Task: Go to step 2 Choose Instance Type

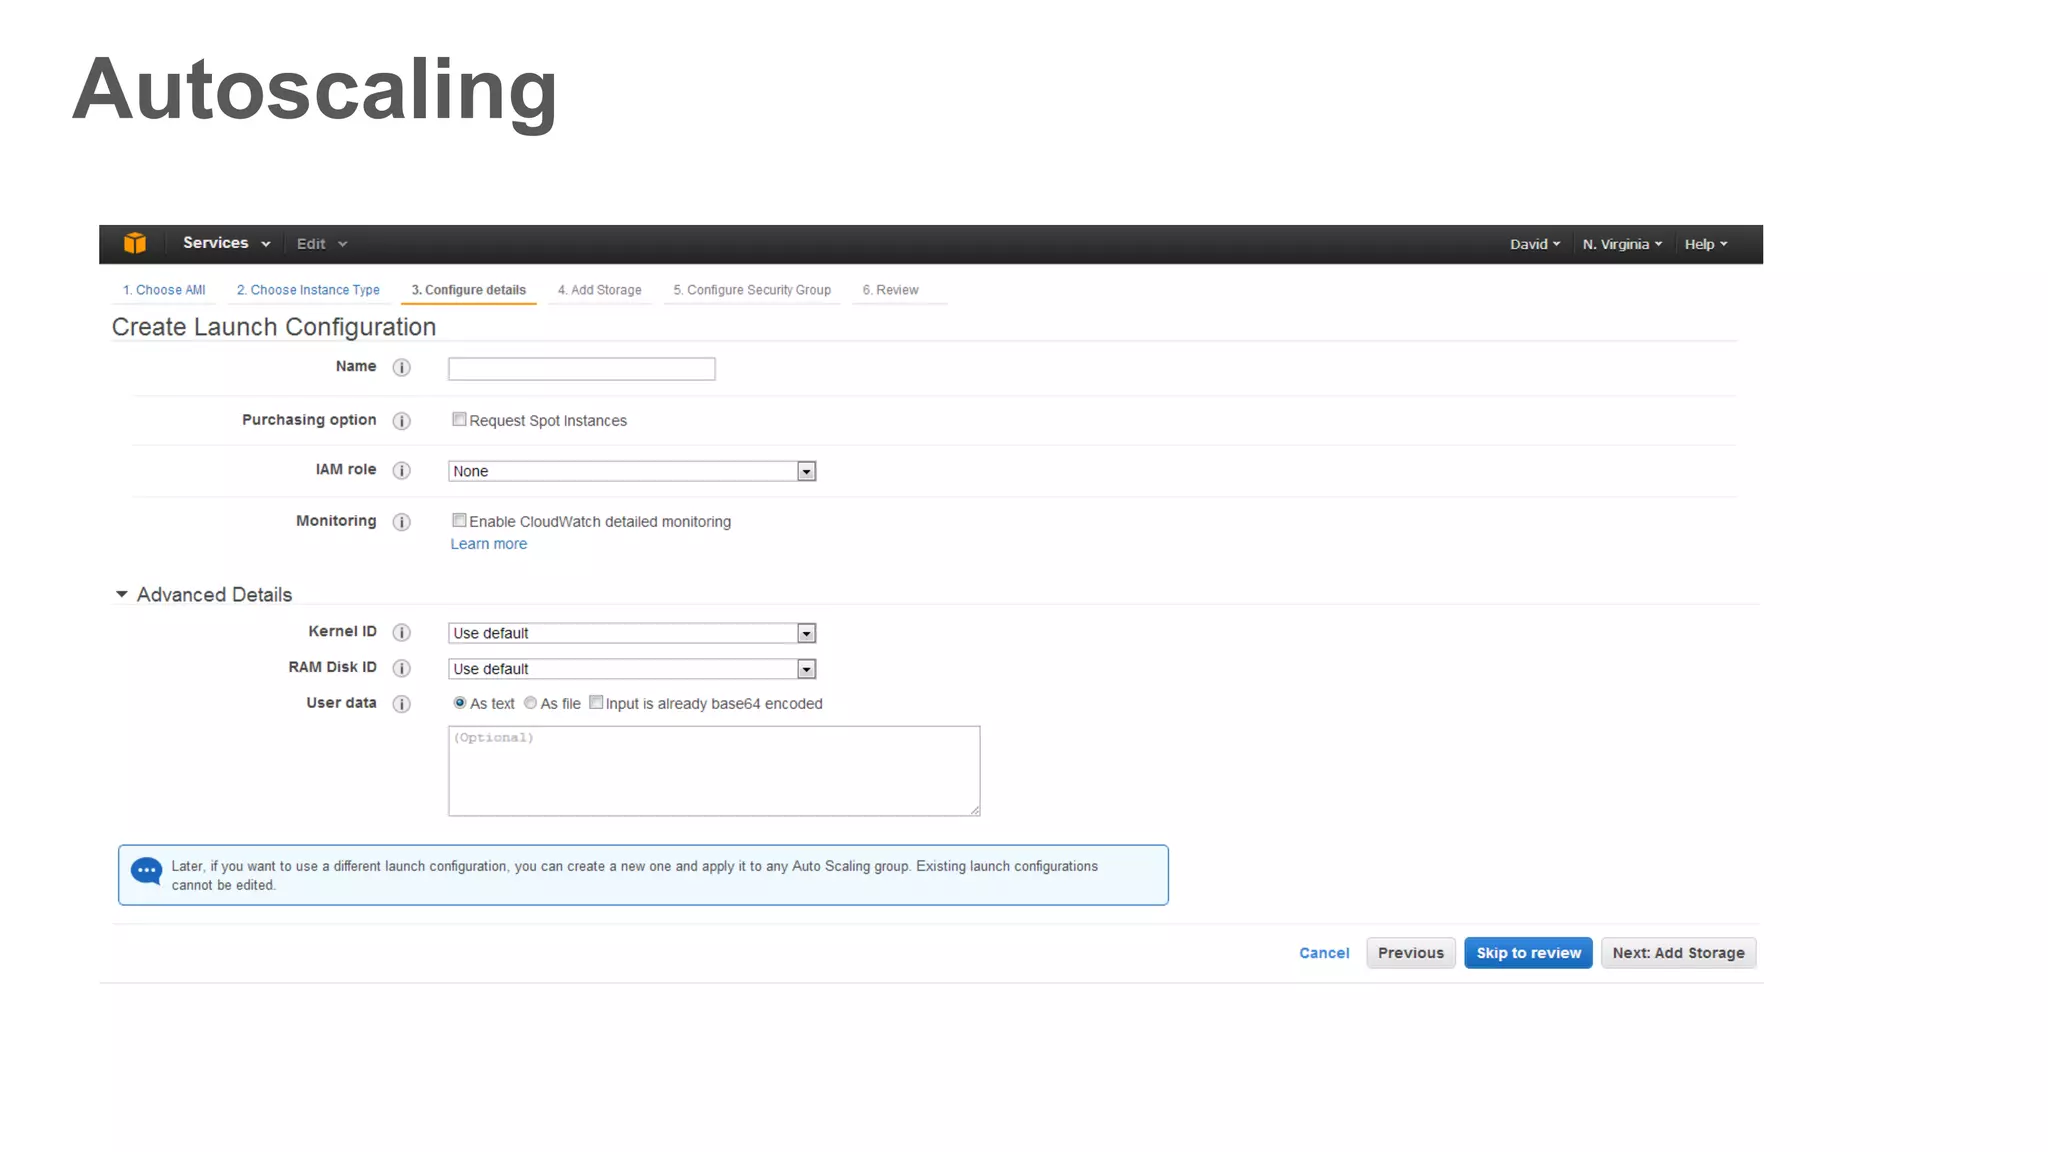Action: click(308, 290)
